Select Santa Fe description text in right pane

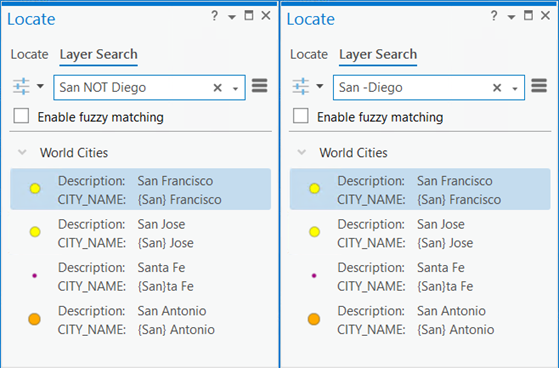(441, 268)
